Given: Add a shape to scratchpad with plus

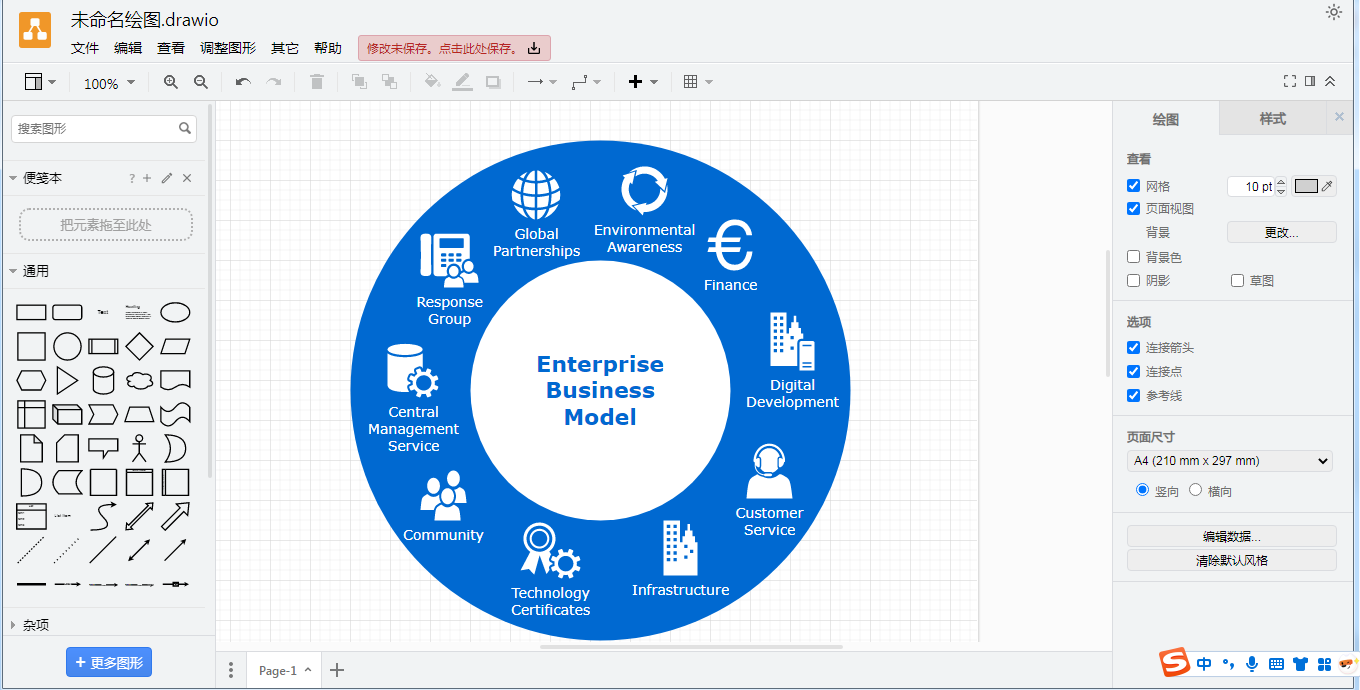Looking at the screenshot, I should 147,178.
